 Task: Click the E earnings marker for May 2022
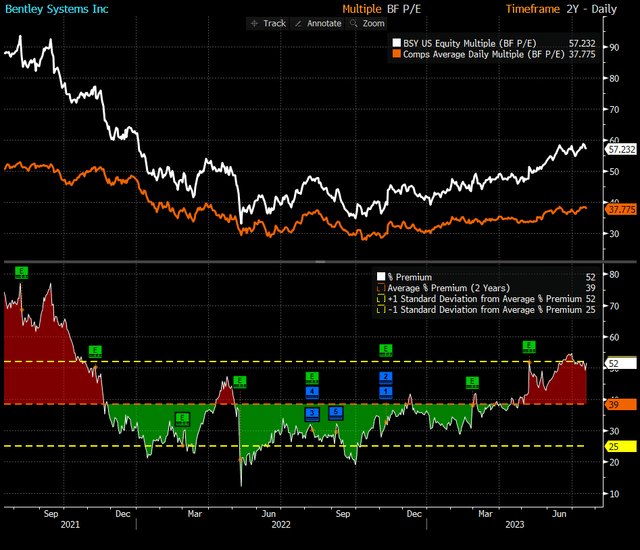240,382
